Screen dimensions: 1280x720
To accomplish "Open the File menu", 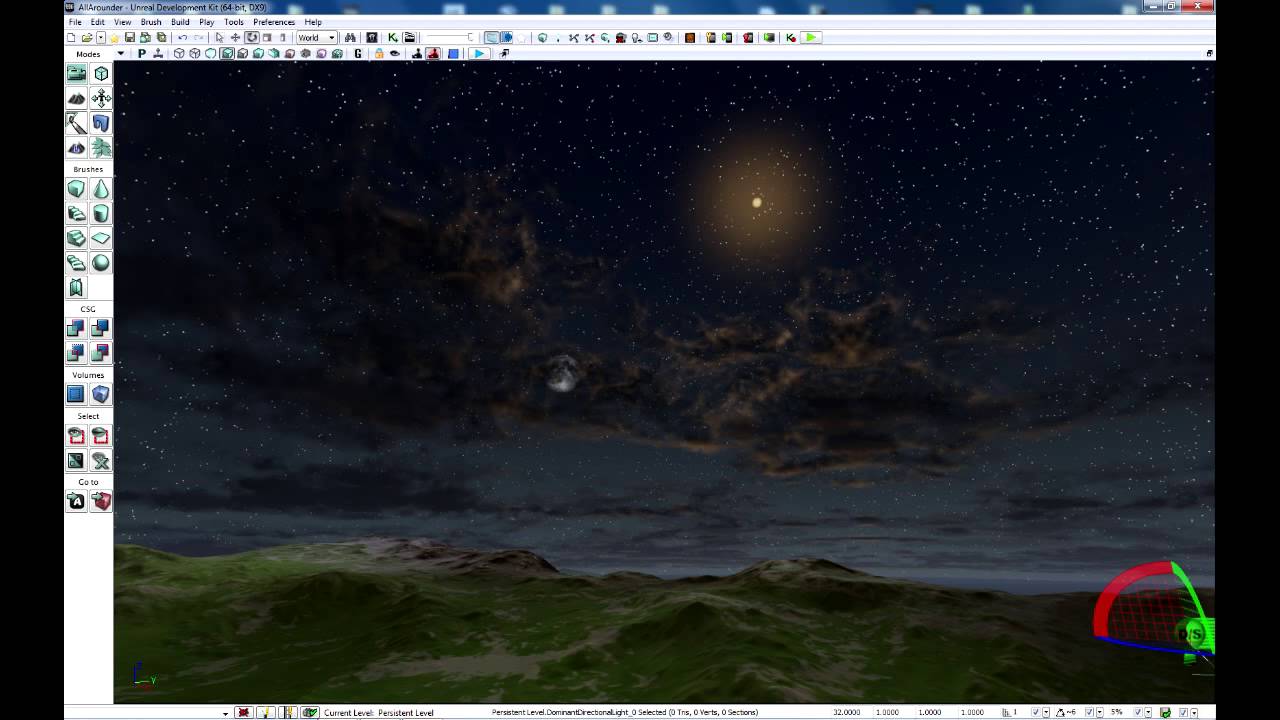I will pyautogui.click(x=75, y=22).
